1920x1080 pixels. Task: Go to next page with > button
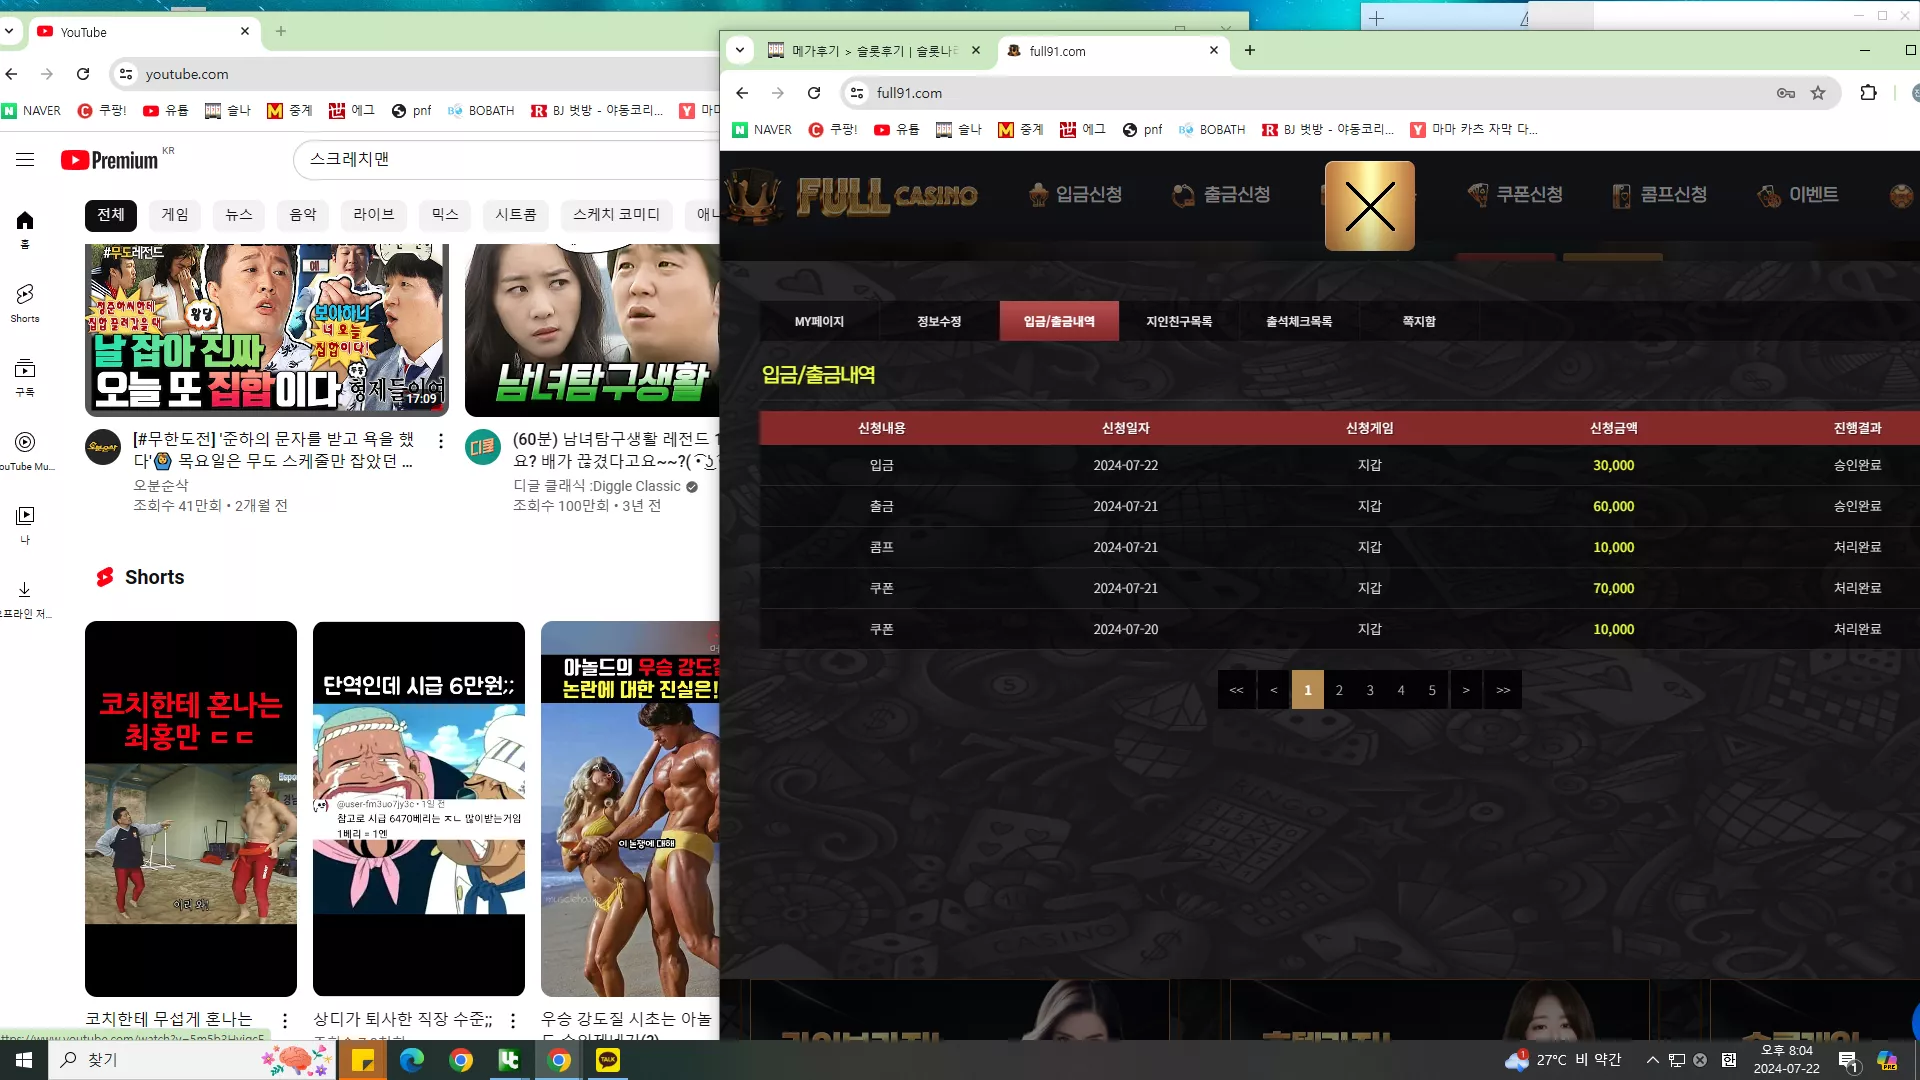(x=1466, y=690)
